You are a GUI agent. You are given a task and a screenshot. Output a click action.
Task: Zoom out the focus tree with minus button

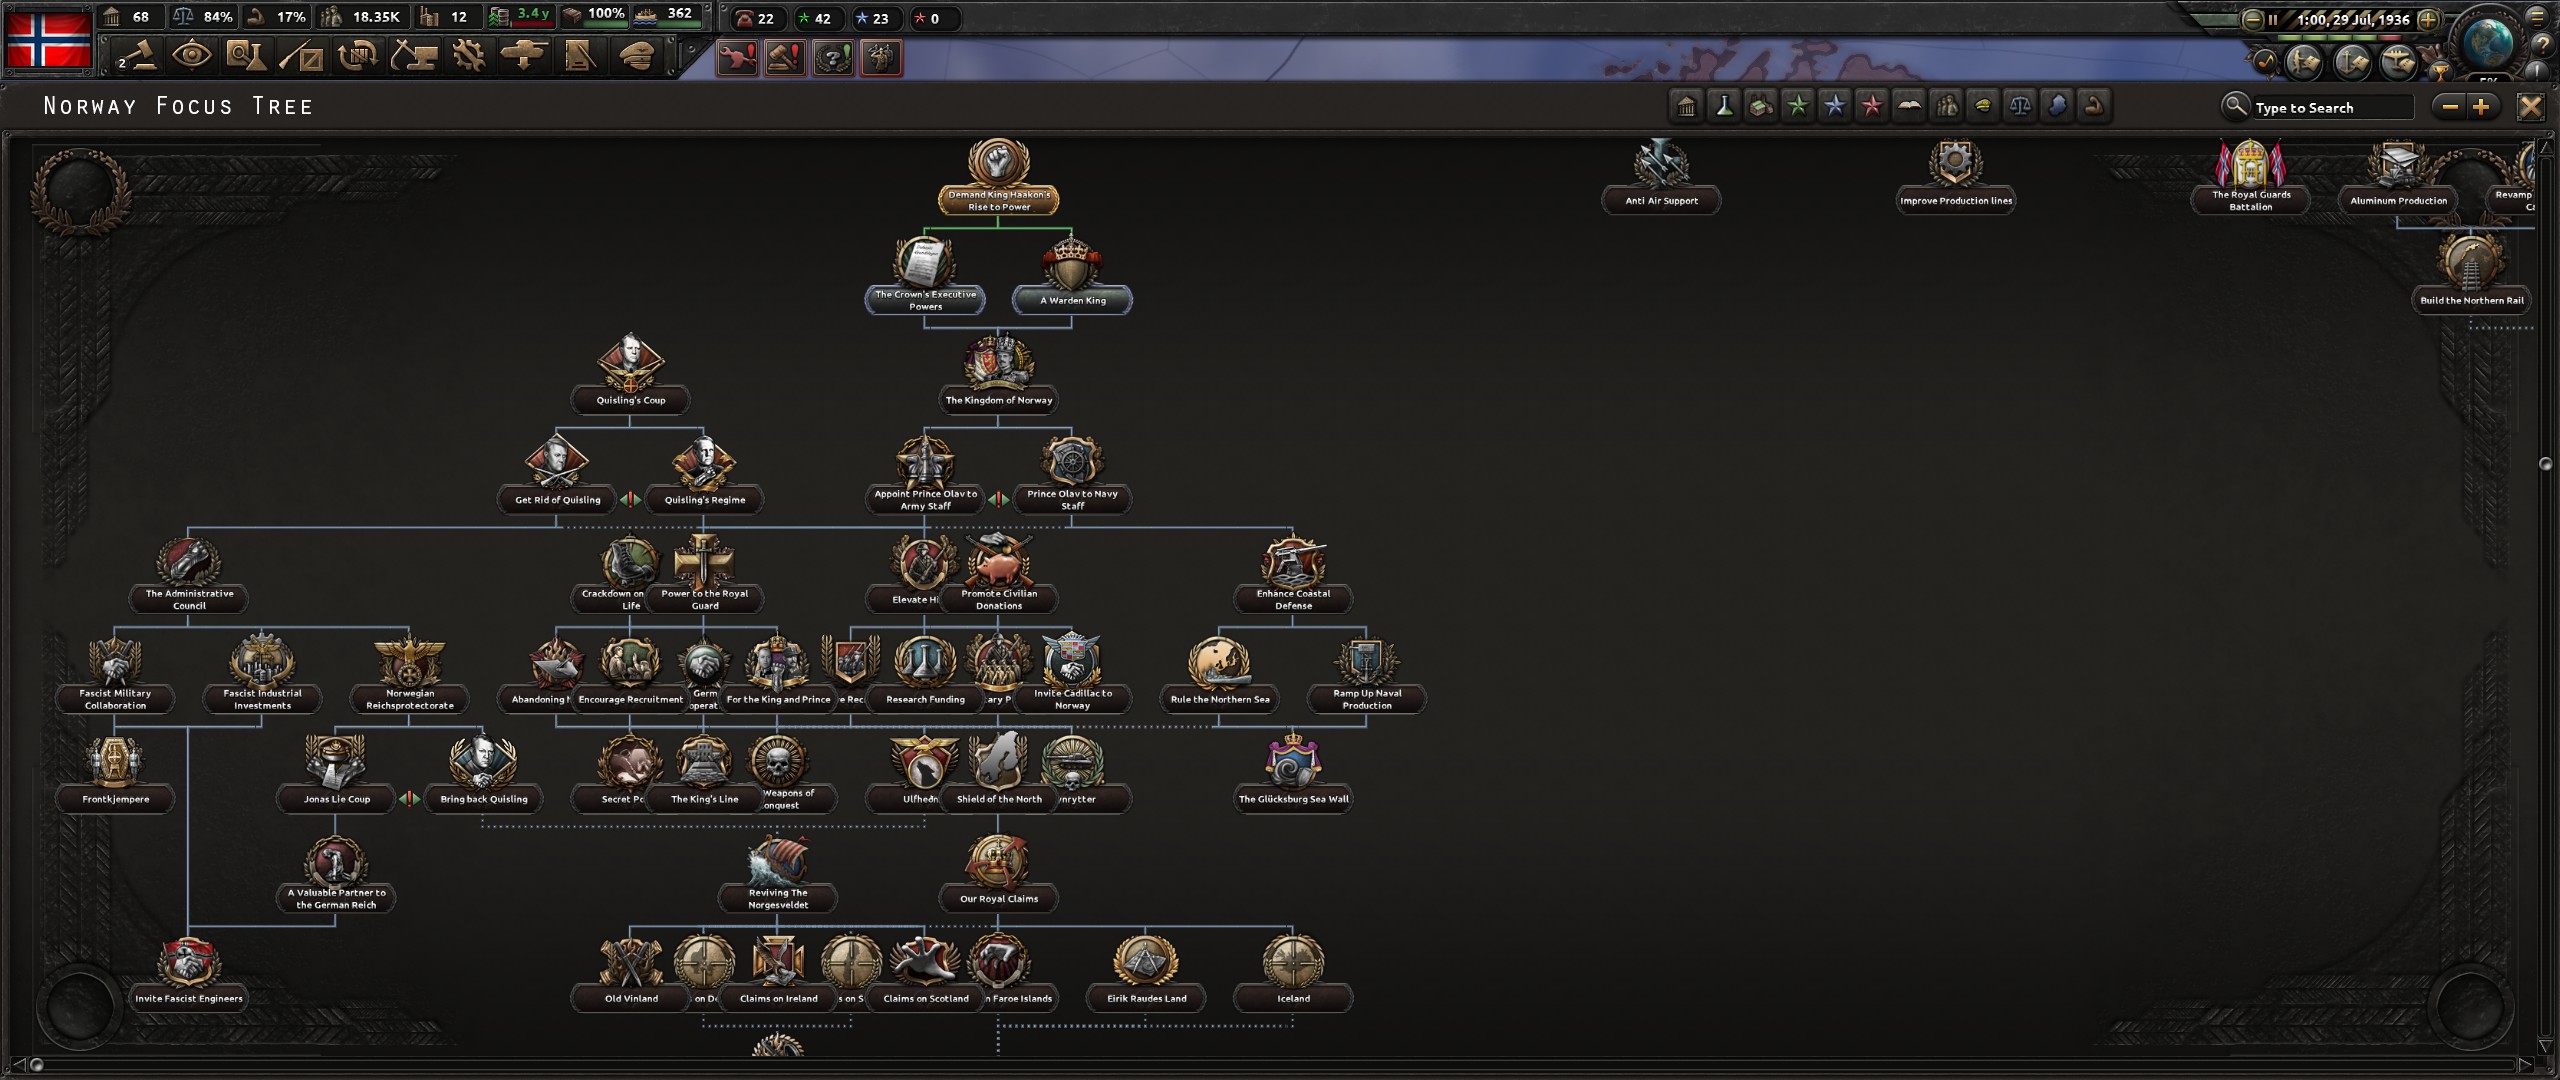(x=2448, y=106)
